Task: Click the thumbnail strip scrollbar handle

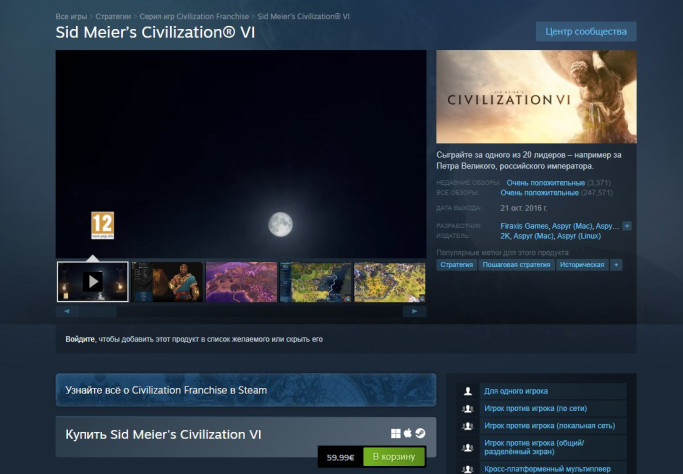Action: pyautogui.click(x=98, y=311)
